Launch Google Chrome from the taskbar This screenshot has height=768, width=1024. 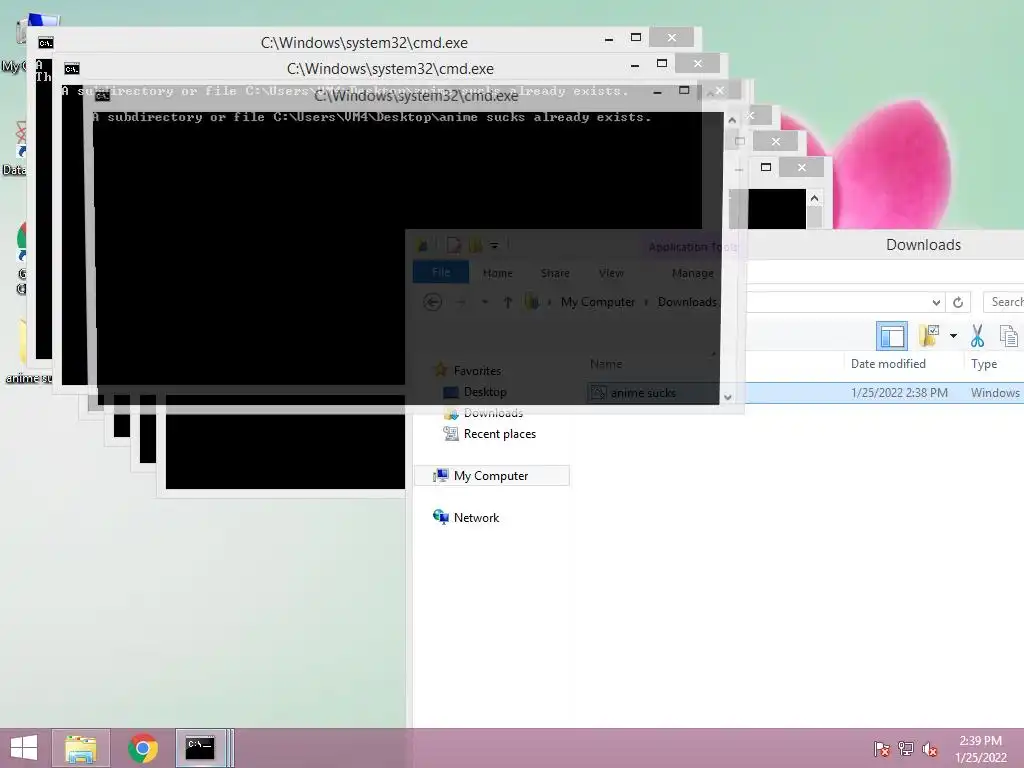(x=143, y=748)
